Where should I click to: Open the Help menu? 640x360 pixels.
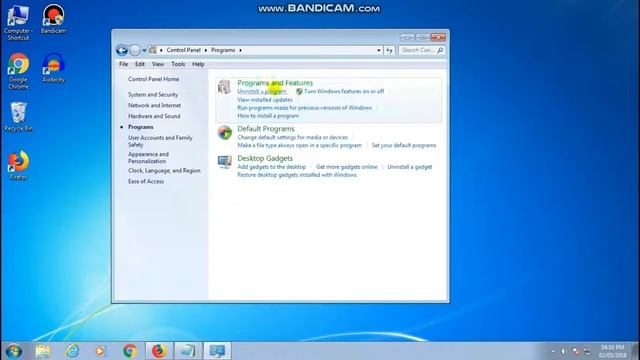pos(198,64)
